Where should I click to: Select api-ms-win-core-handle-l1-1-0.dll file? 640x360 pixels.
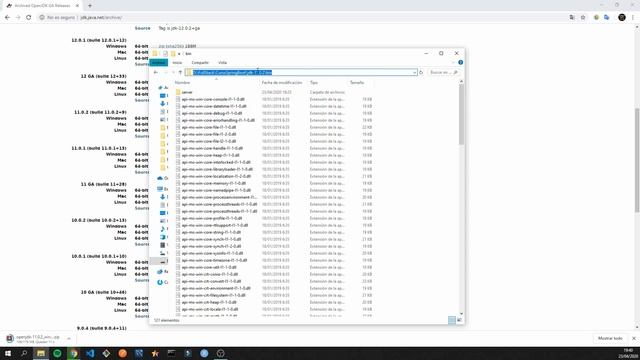click(x=212, y=148)
